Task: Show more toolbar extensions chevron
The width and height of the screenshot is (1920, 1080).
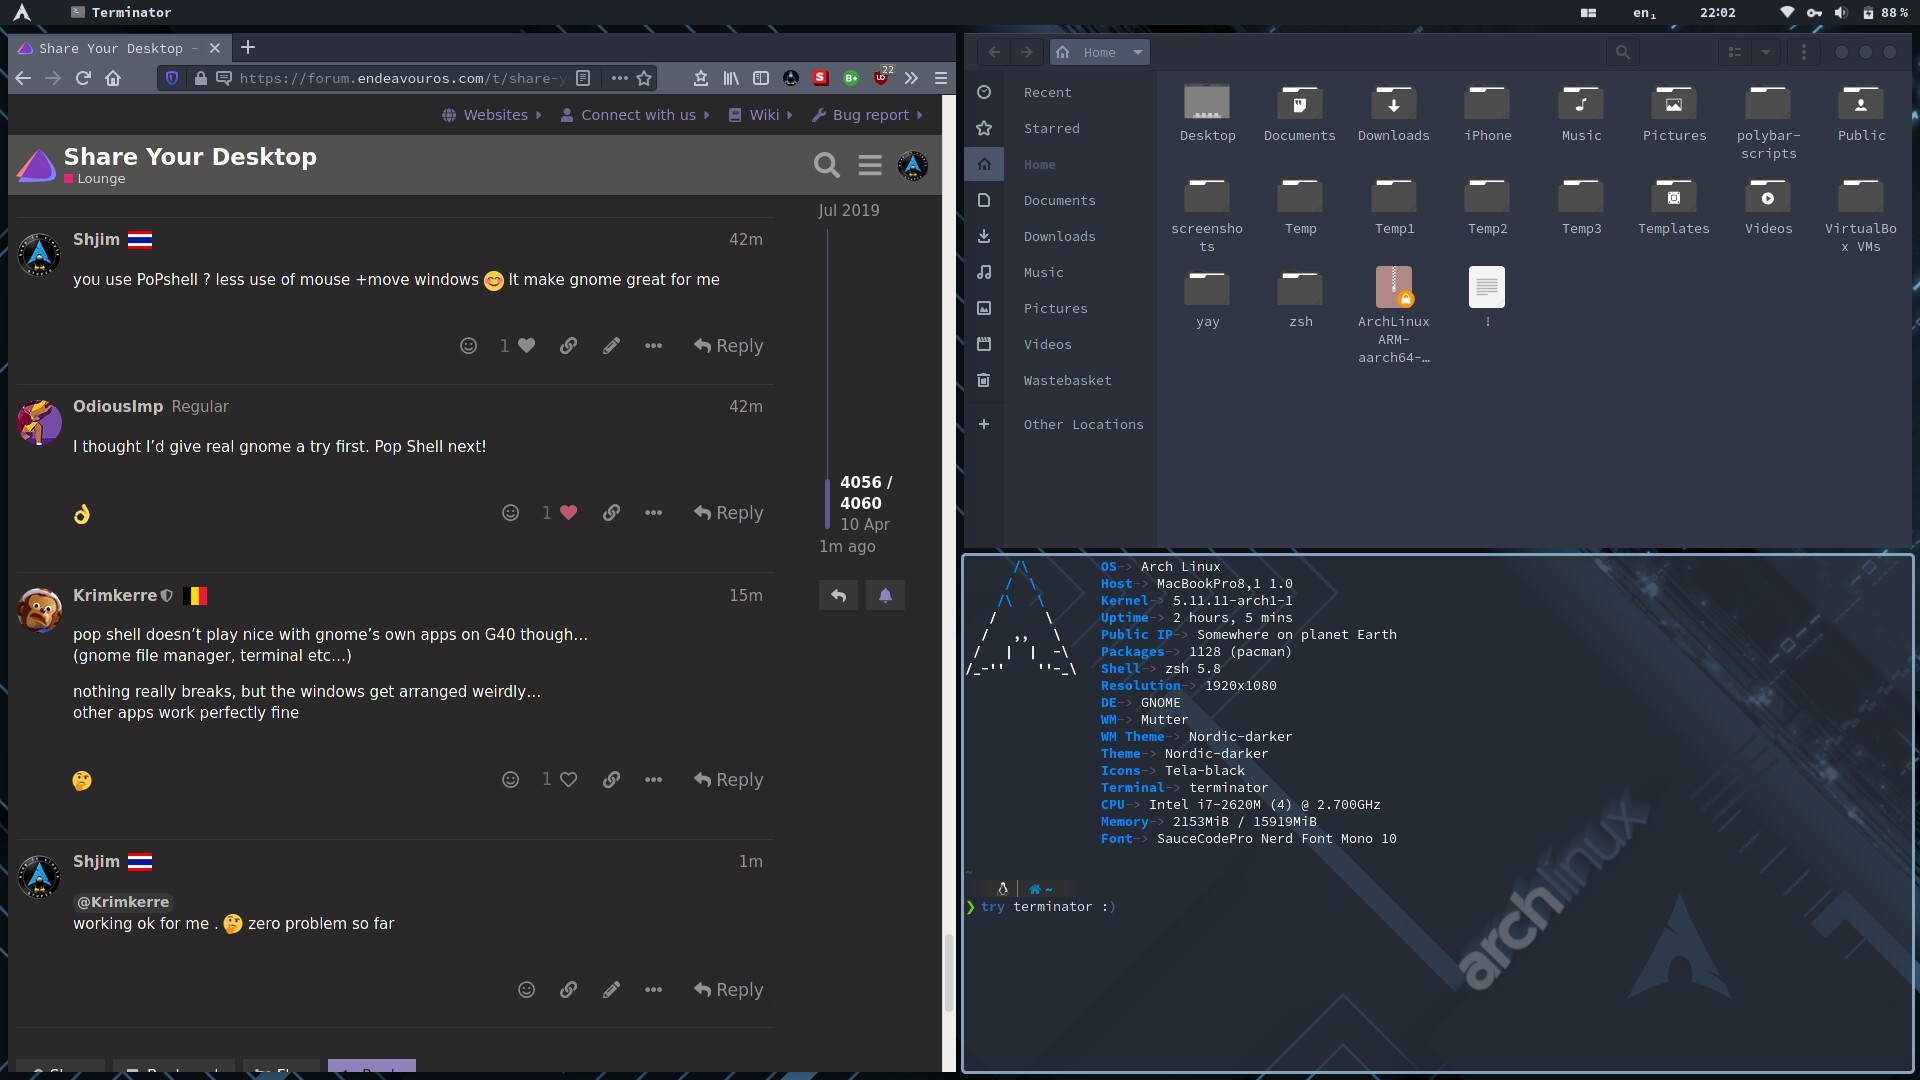Action: [x=911, y=78]
